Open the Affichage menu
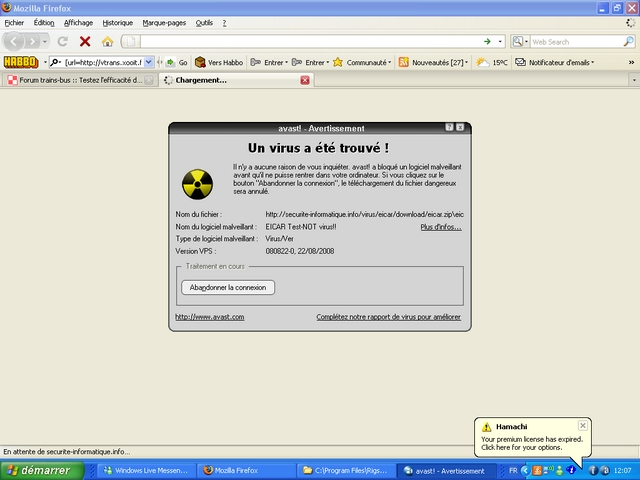 pyautogui.click(x=78, y=23)
